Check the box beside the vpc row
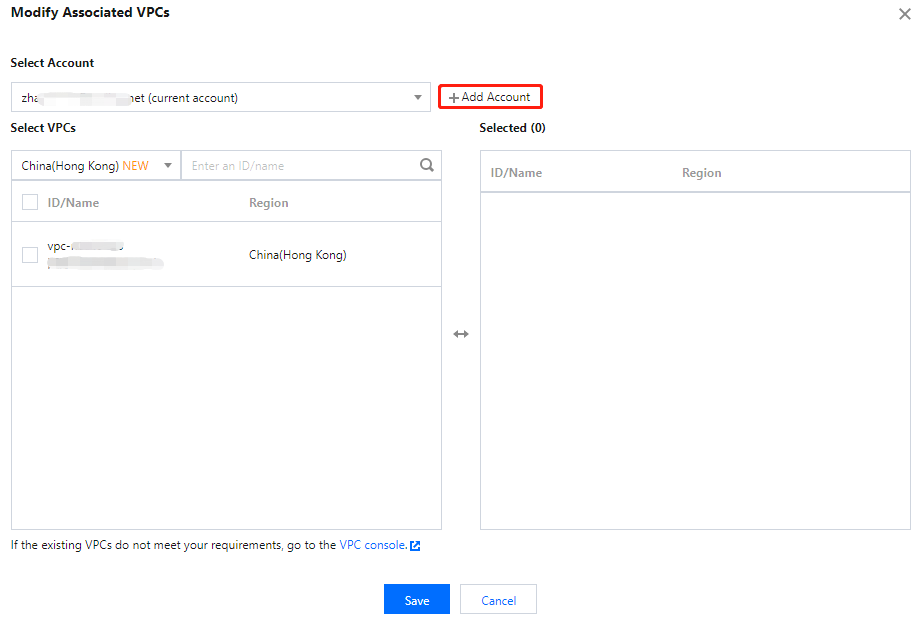The image size is (924, 625). pyautogui.click(x=30, y=255)
